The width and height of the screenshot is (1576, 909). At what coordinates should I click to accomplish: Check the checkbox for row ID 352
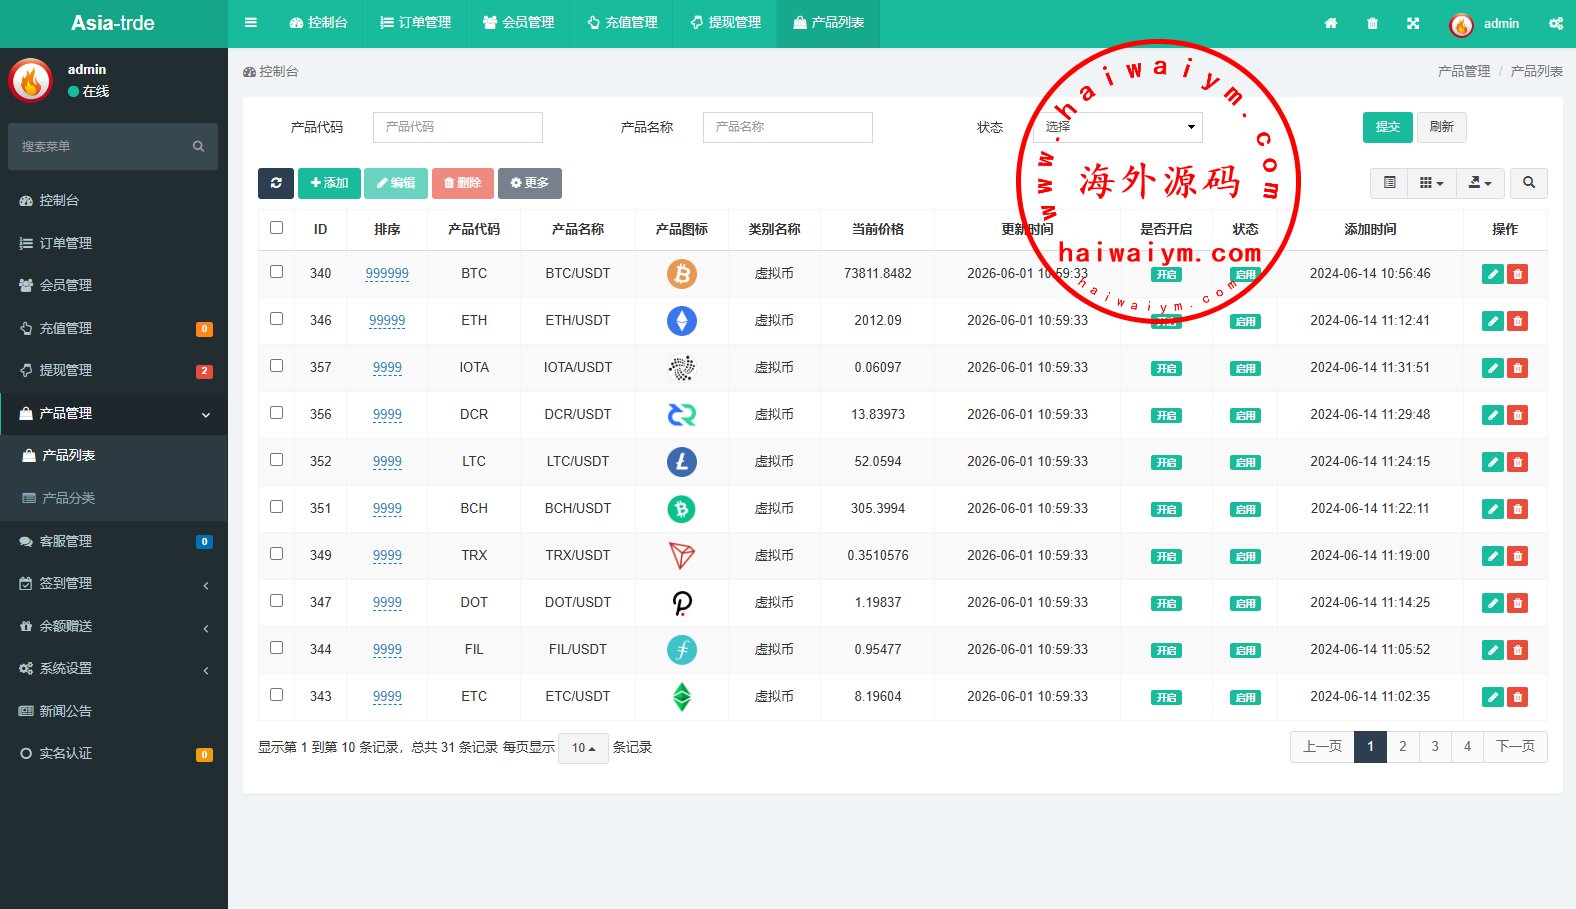click(276, 460)
